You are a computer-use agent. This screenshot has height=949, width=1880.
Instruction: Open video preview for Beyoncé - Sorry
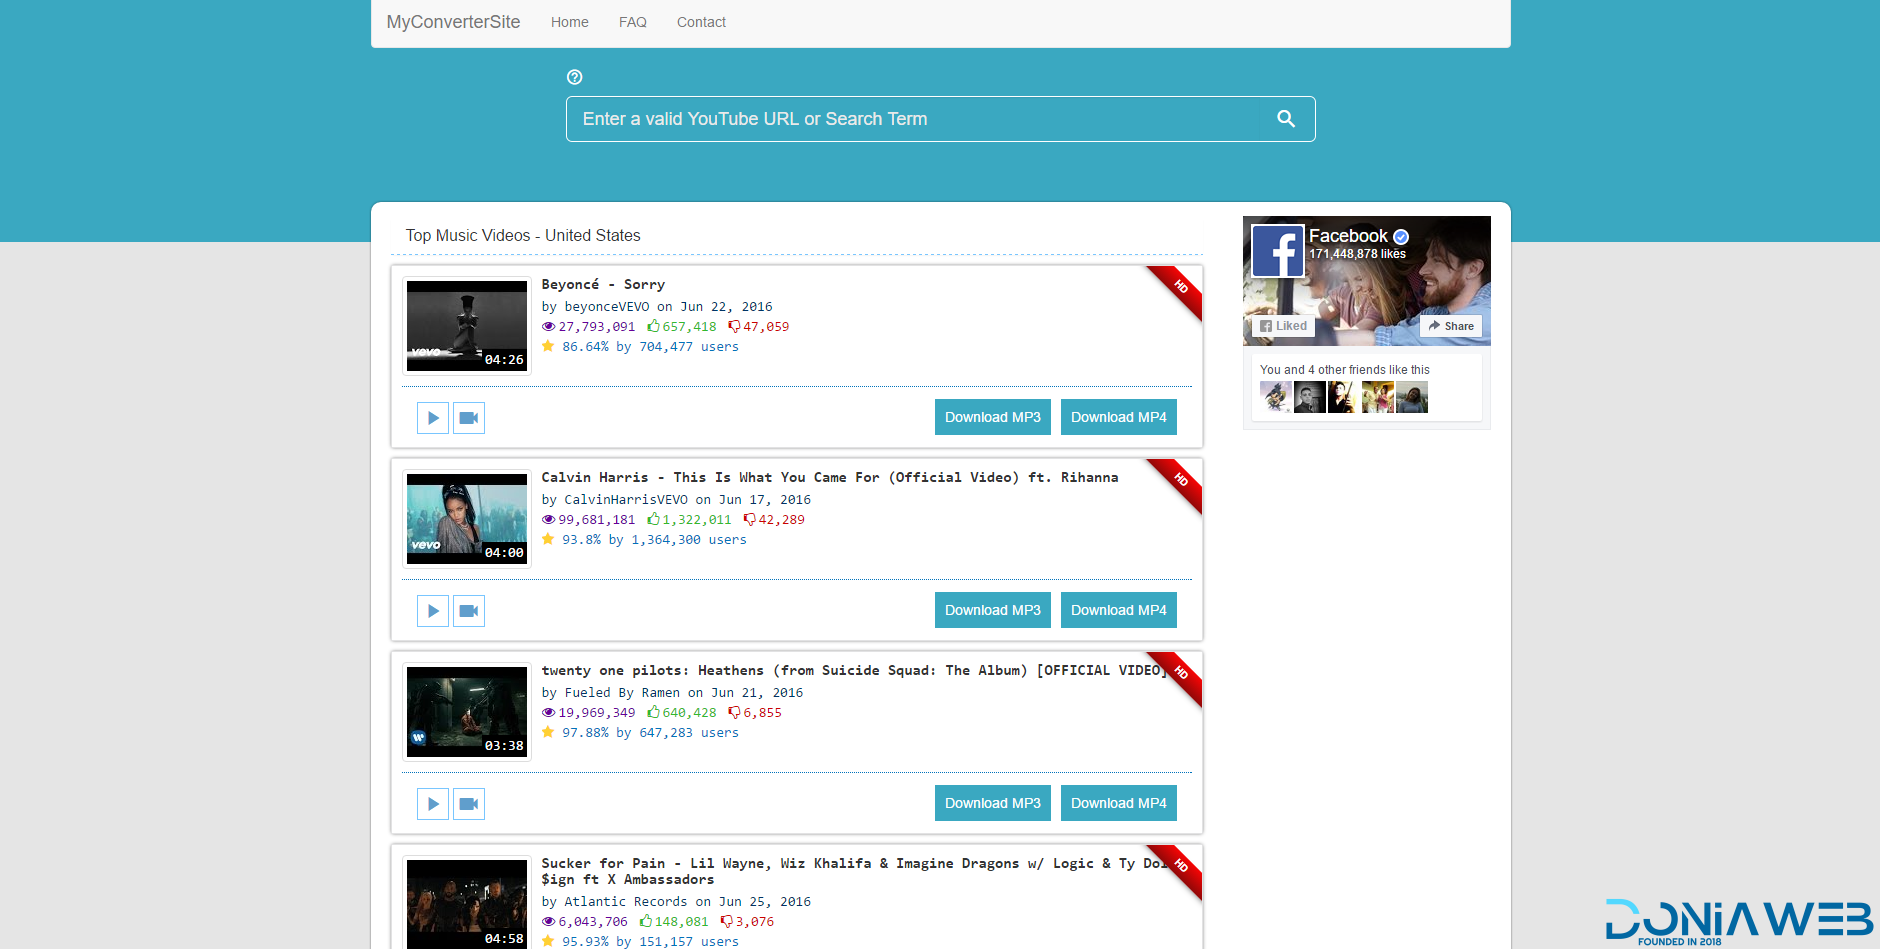(x=469, y=418)
